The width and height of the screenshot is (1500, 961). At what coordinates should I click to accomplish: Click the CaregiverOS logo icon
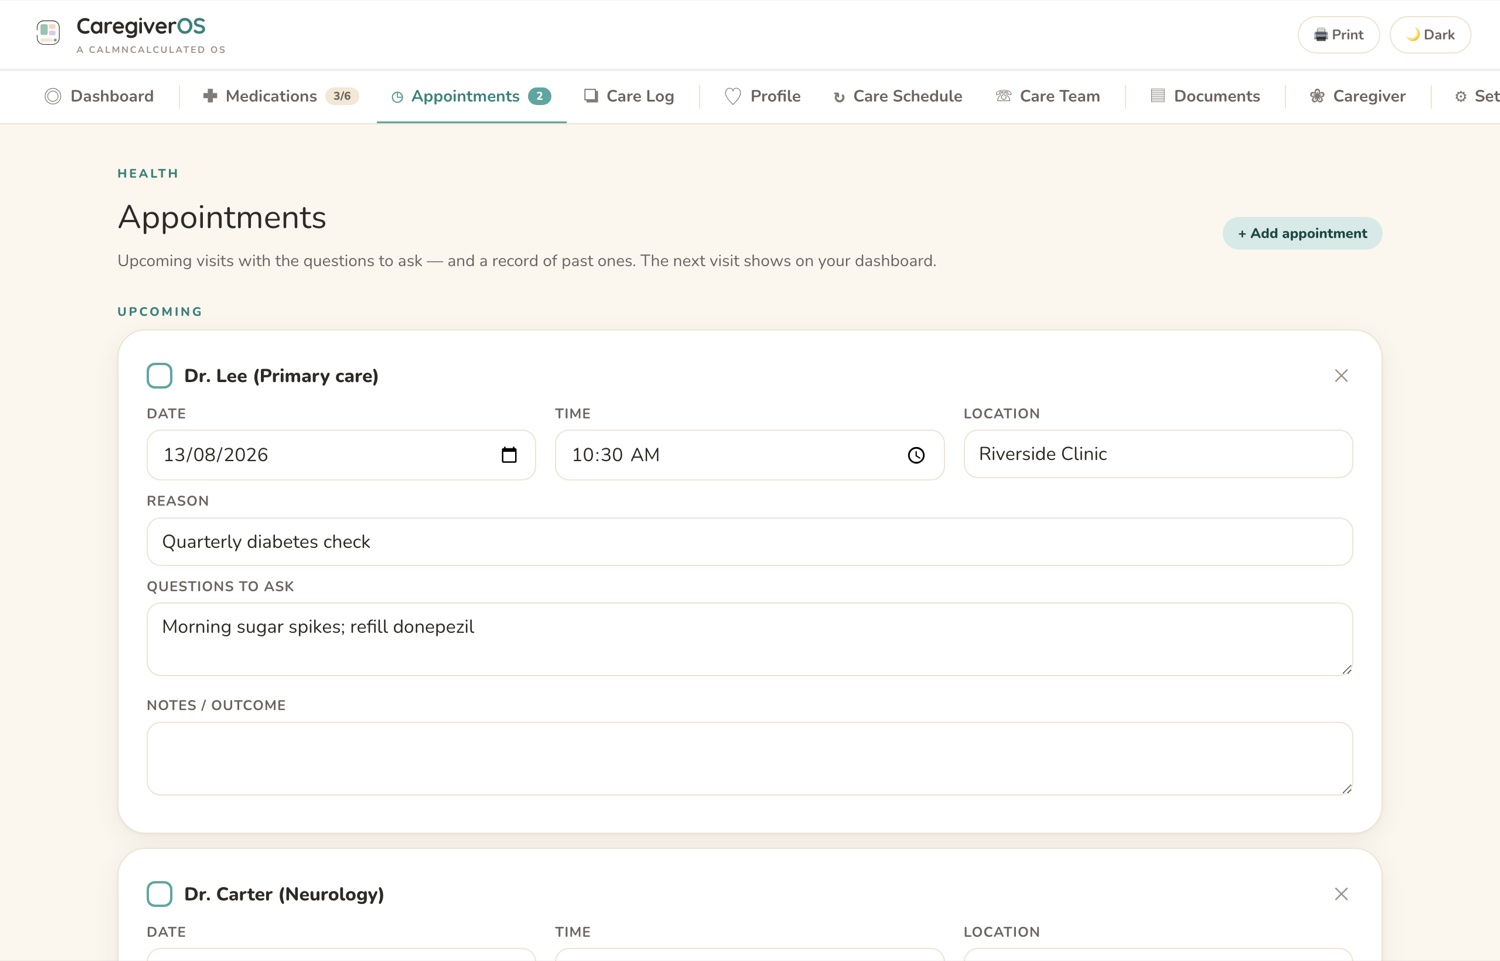48,33
